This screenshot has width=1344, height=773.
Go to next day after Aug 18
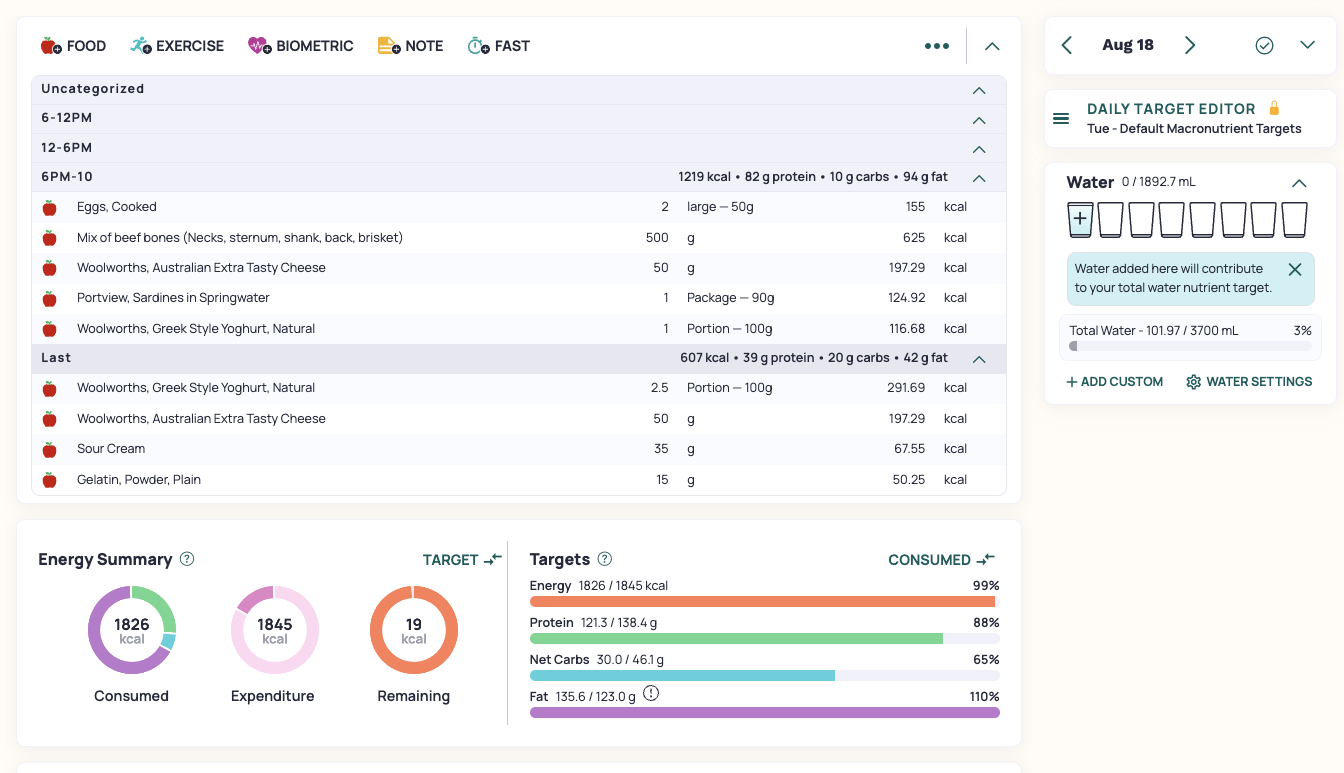tap(1190, 45)
